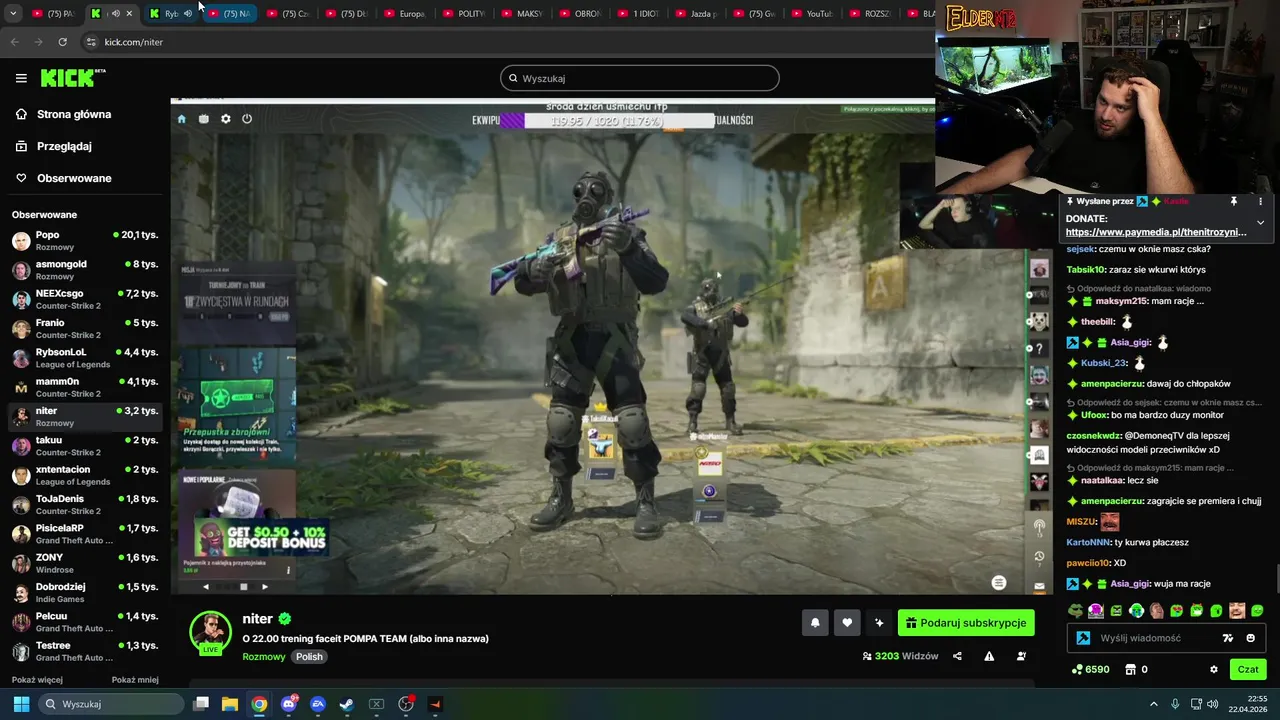The width and height of the screenshot is (1280, 720).
Task: Open chat settings gear icon
Action: 1214,669
